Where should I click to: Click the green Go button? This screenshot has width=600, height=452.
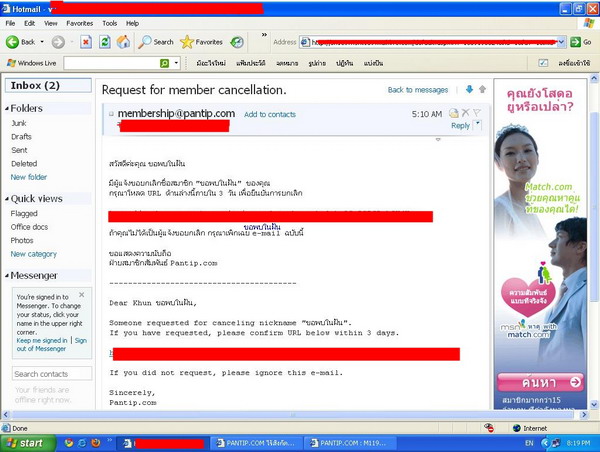click(580, 42)
